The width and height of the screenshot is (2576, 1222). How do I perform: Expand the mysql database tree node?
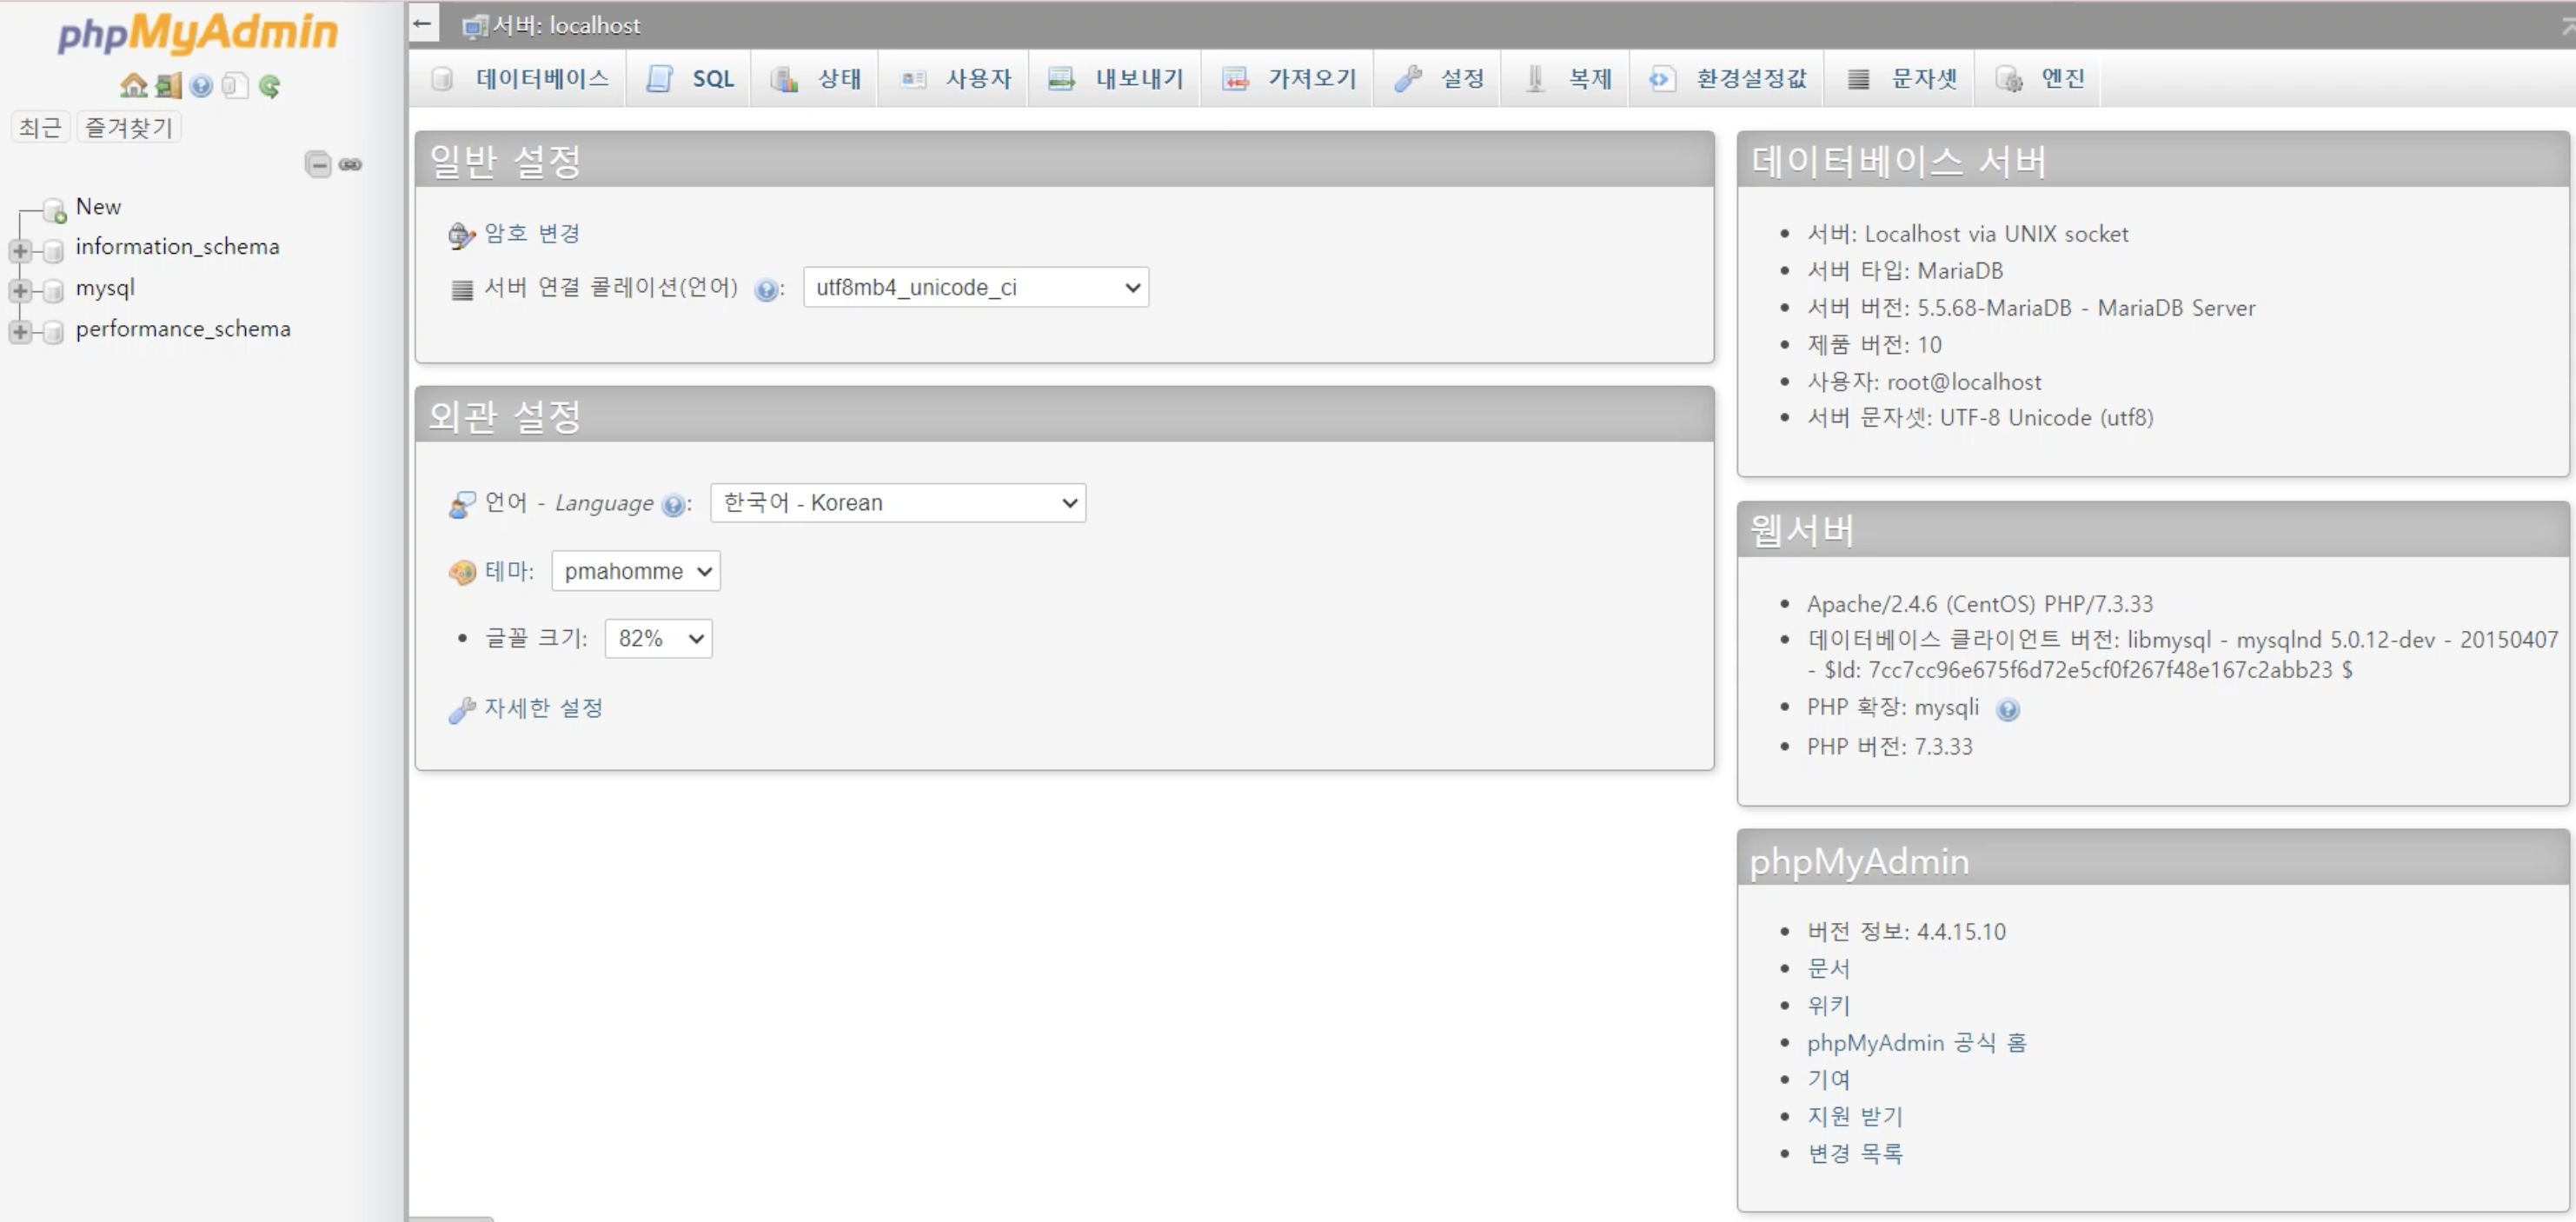pos(20,290)
